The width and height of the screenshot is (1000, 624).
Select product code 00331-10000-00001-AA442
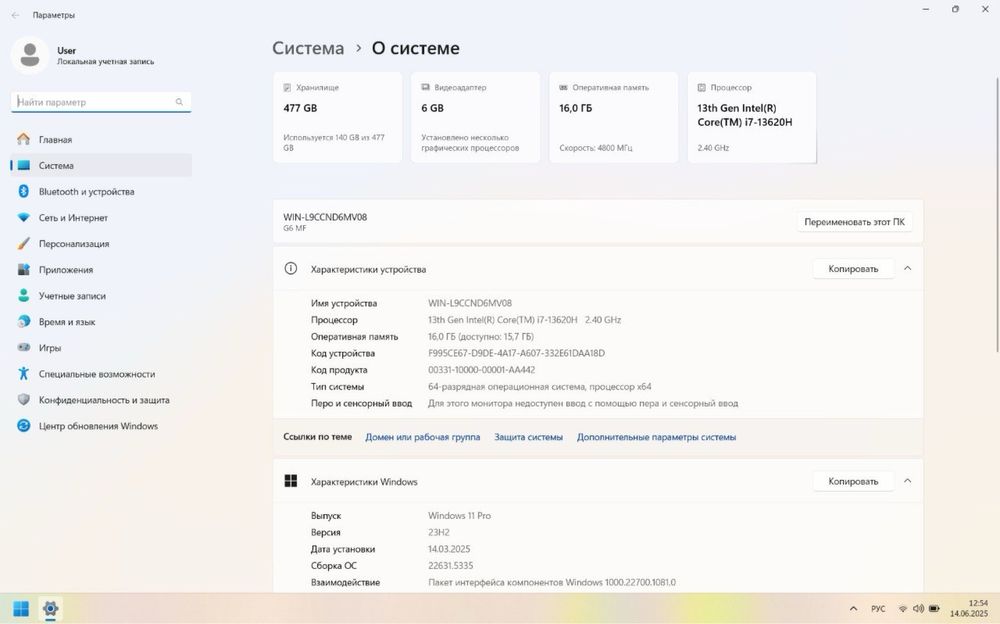(482, 369)
